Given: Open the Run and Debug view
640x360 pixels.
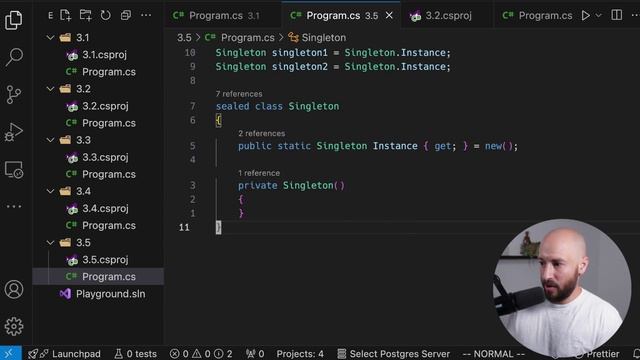Looking at the screenshot, I should (x=13, y=132).
